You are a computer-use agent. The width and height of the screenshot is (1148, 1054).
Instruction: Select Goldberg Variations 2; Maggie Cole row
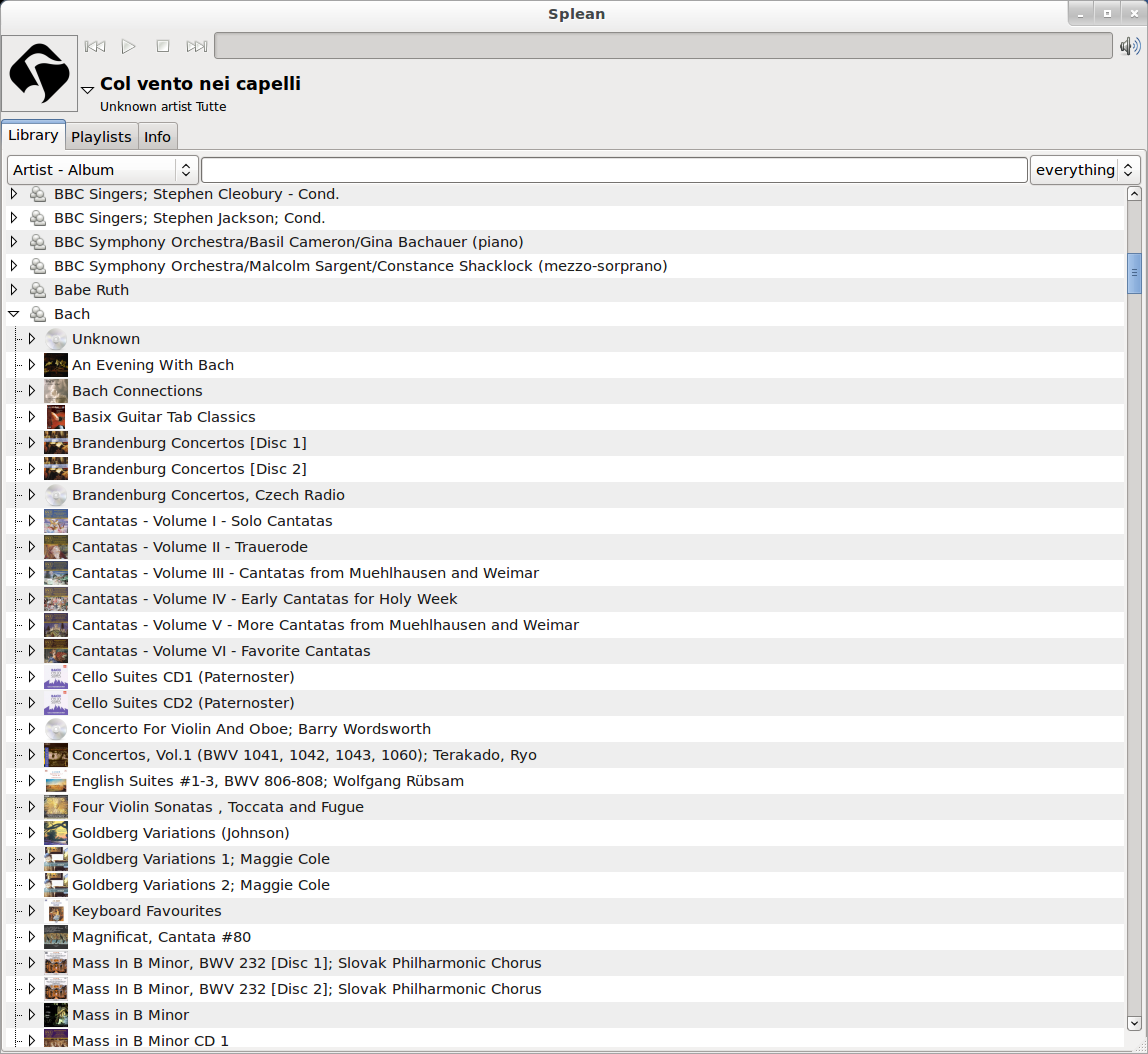click(564, 885)
